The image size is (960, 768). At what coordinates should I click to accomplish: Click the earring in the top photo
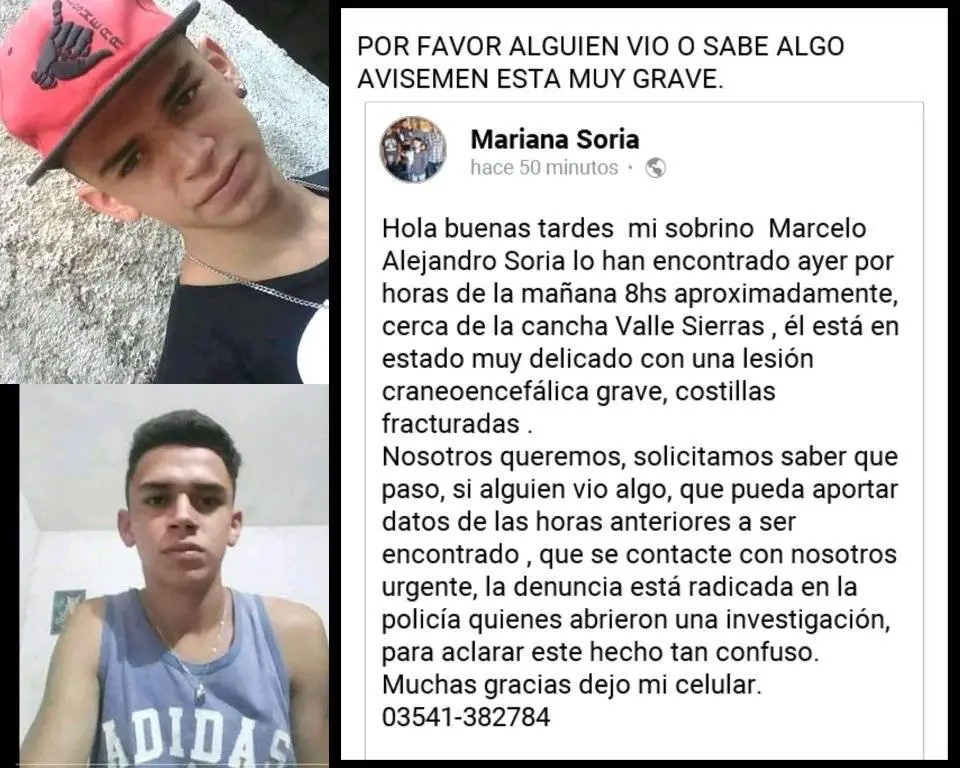point(242,91)
